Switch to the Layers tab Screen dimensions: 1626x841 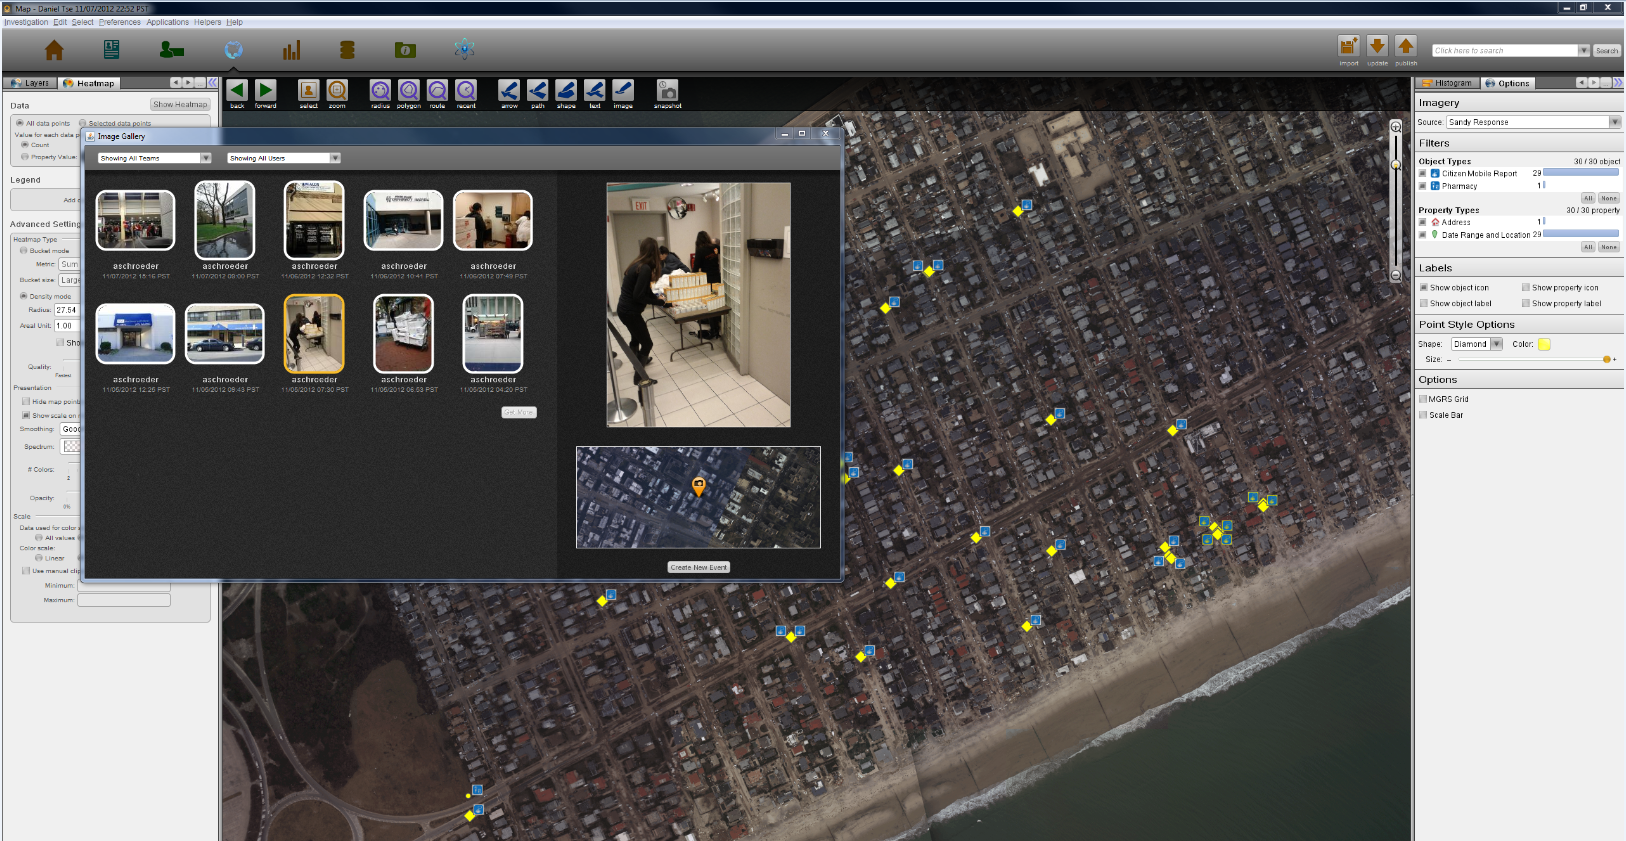coord(30,83)
